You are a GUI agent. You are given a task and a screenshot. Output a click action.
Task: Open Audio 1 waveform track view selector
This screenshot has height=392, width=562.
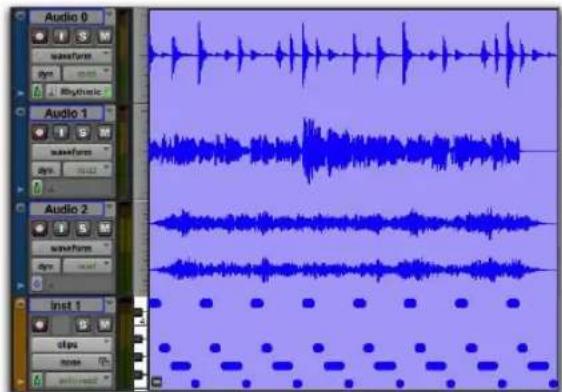click(x=72, y=152)
